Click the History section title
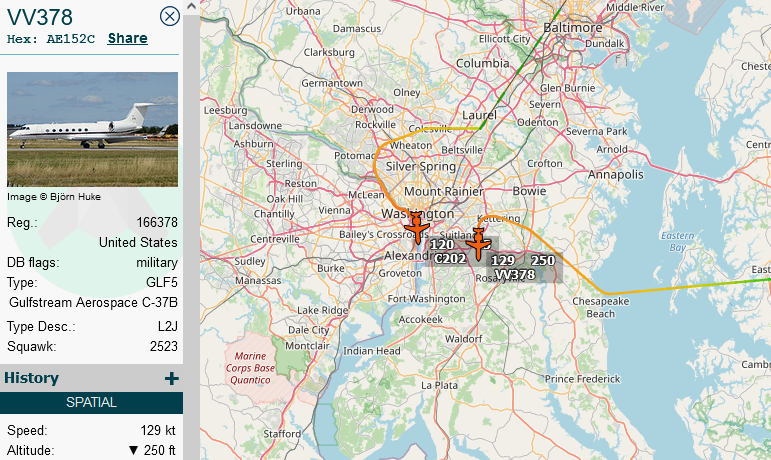 pos(31,378)
